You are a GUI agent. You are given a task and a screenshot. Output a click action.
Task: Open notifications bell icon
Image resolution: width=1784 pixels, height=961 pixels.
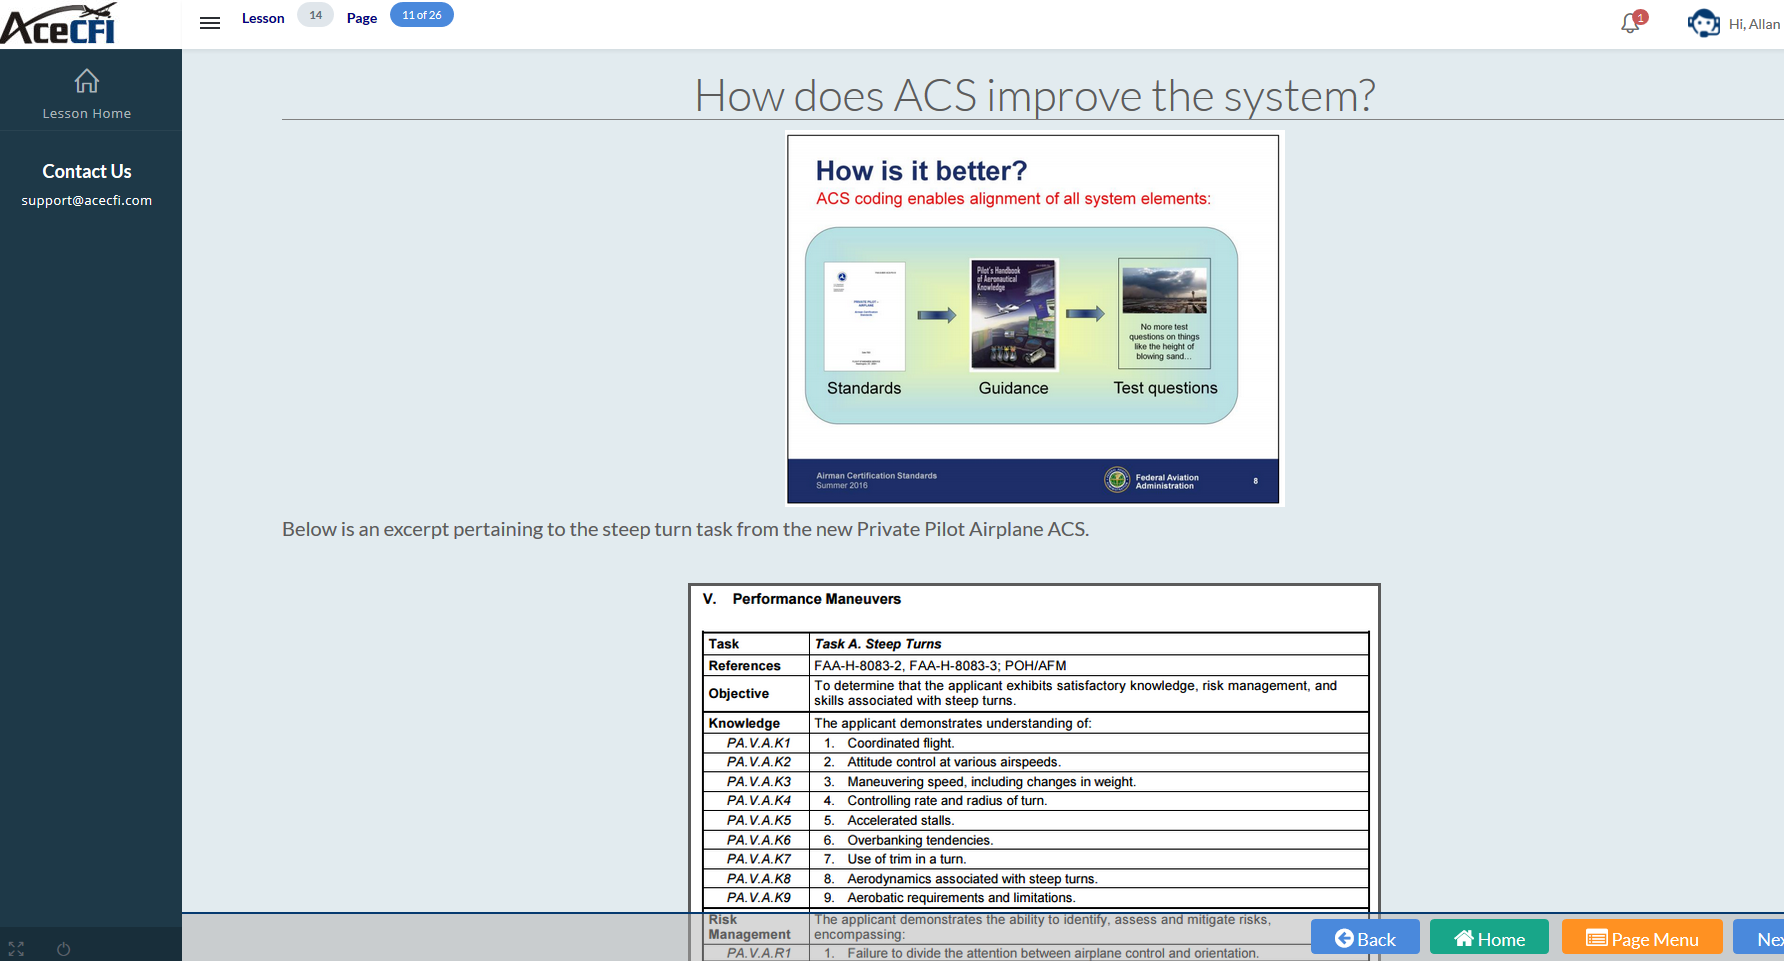point(1631,22)
